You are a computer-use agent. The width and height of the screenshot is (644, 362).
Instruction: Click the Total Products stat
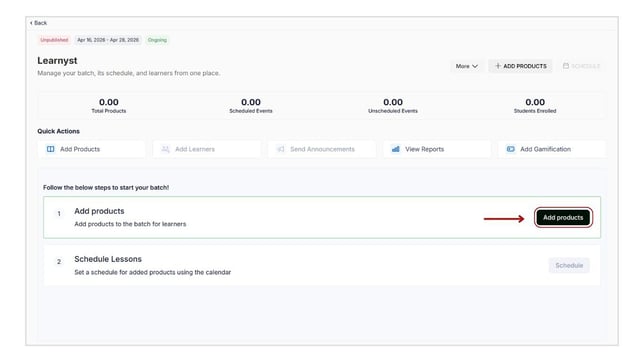click(109, 106)
